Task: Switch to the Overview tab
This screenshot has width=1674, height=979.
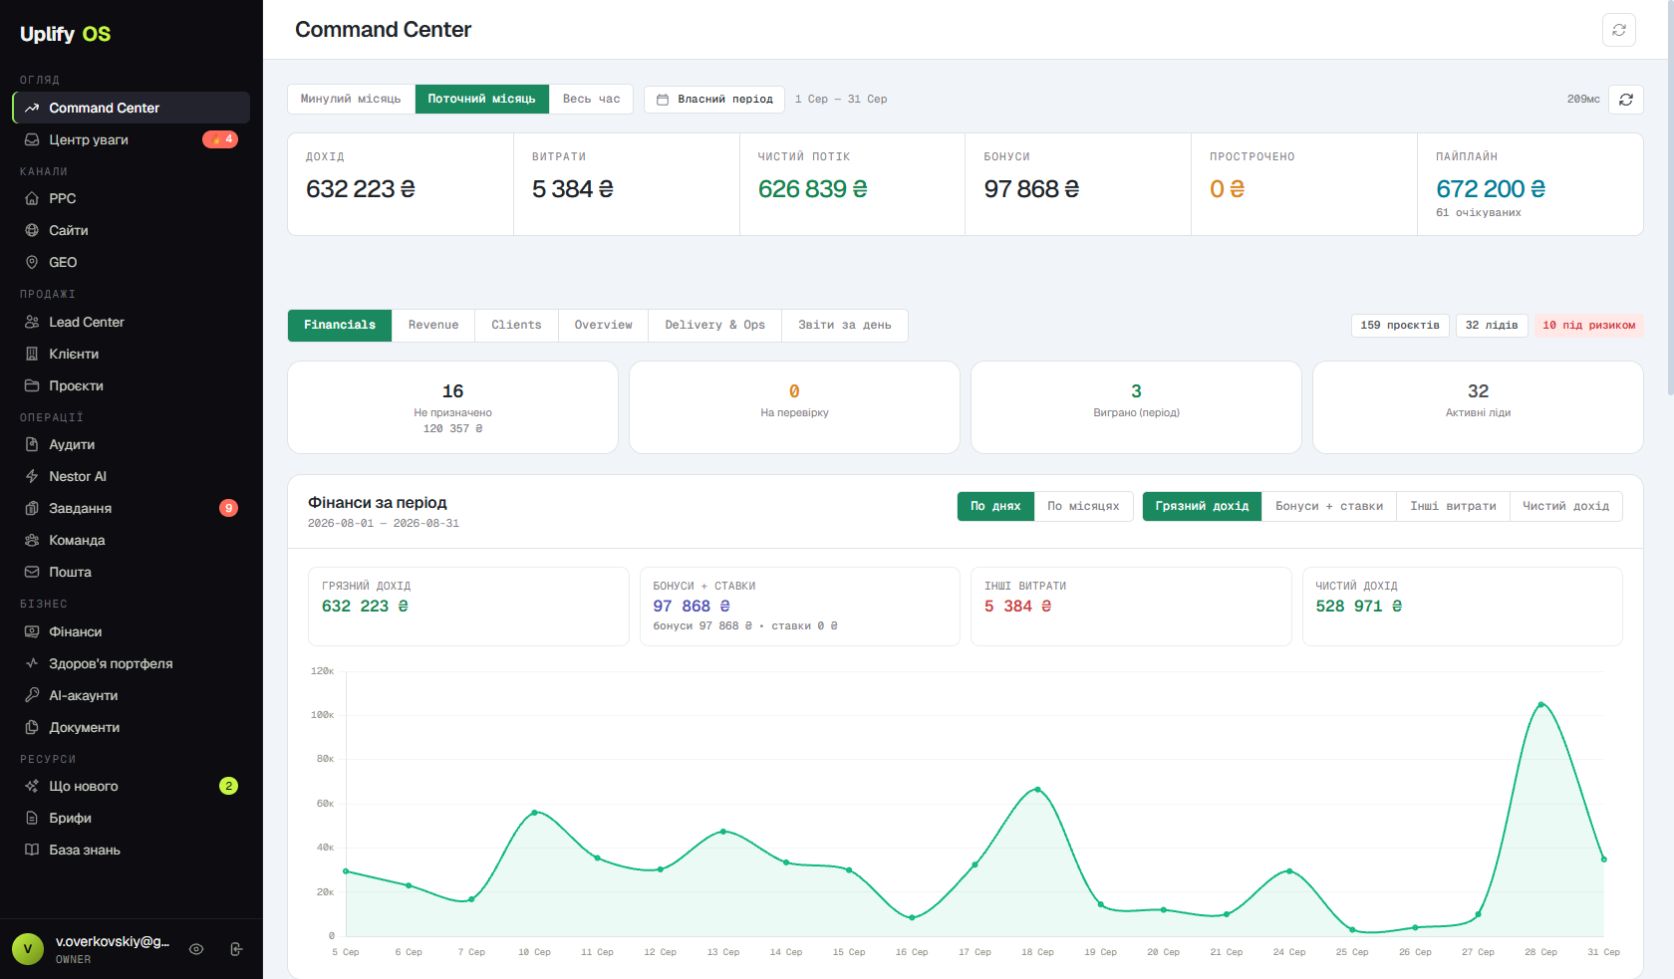Action: click(603, 326)
